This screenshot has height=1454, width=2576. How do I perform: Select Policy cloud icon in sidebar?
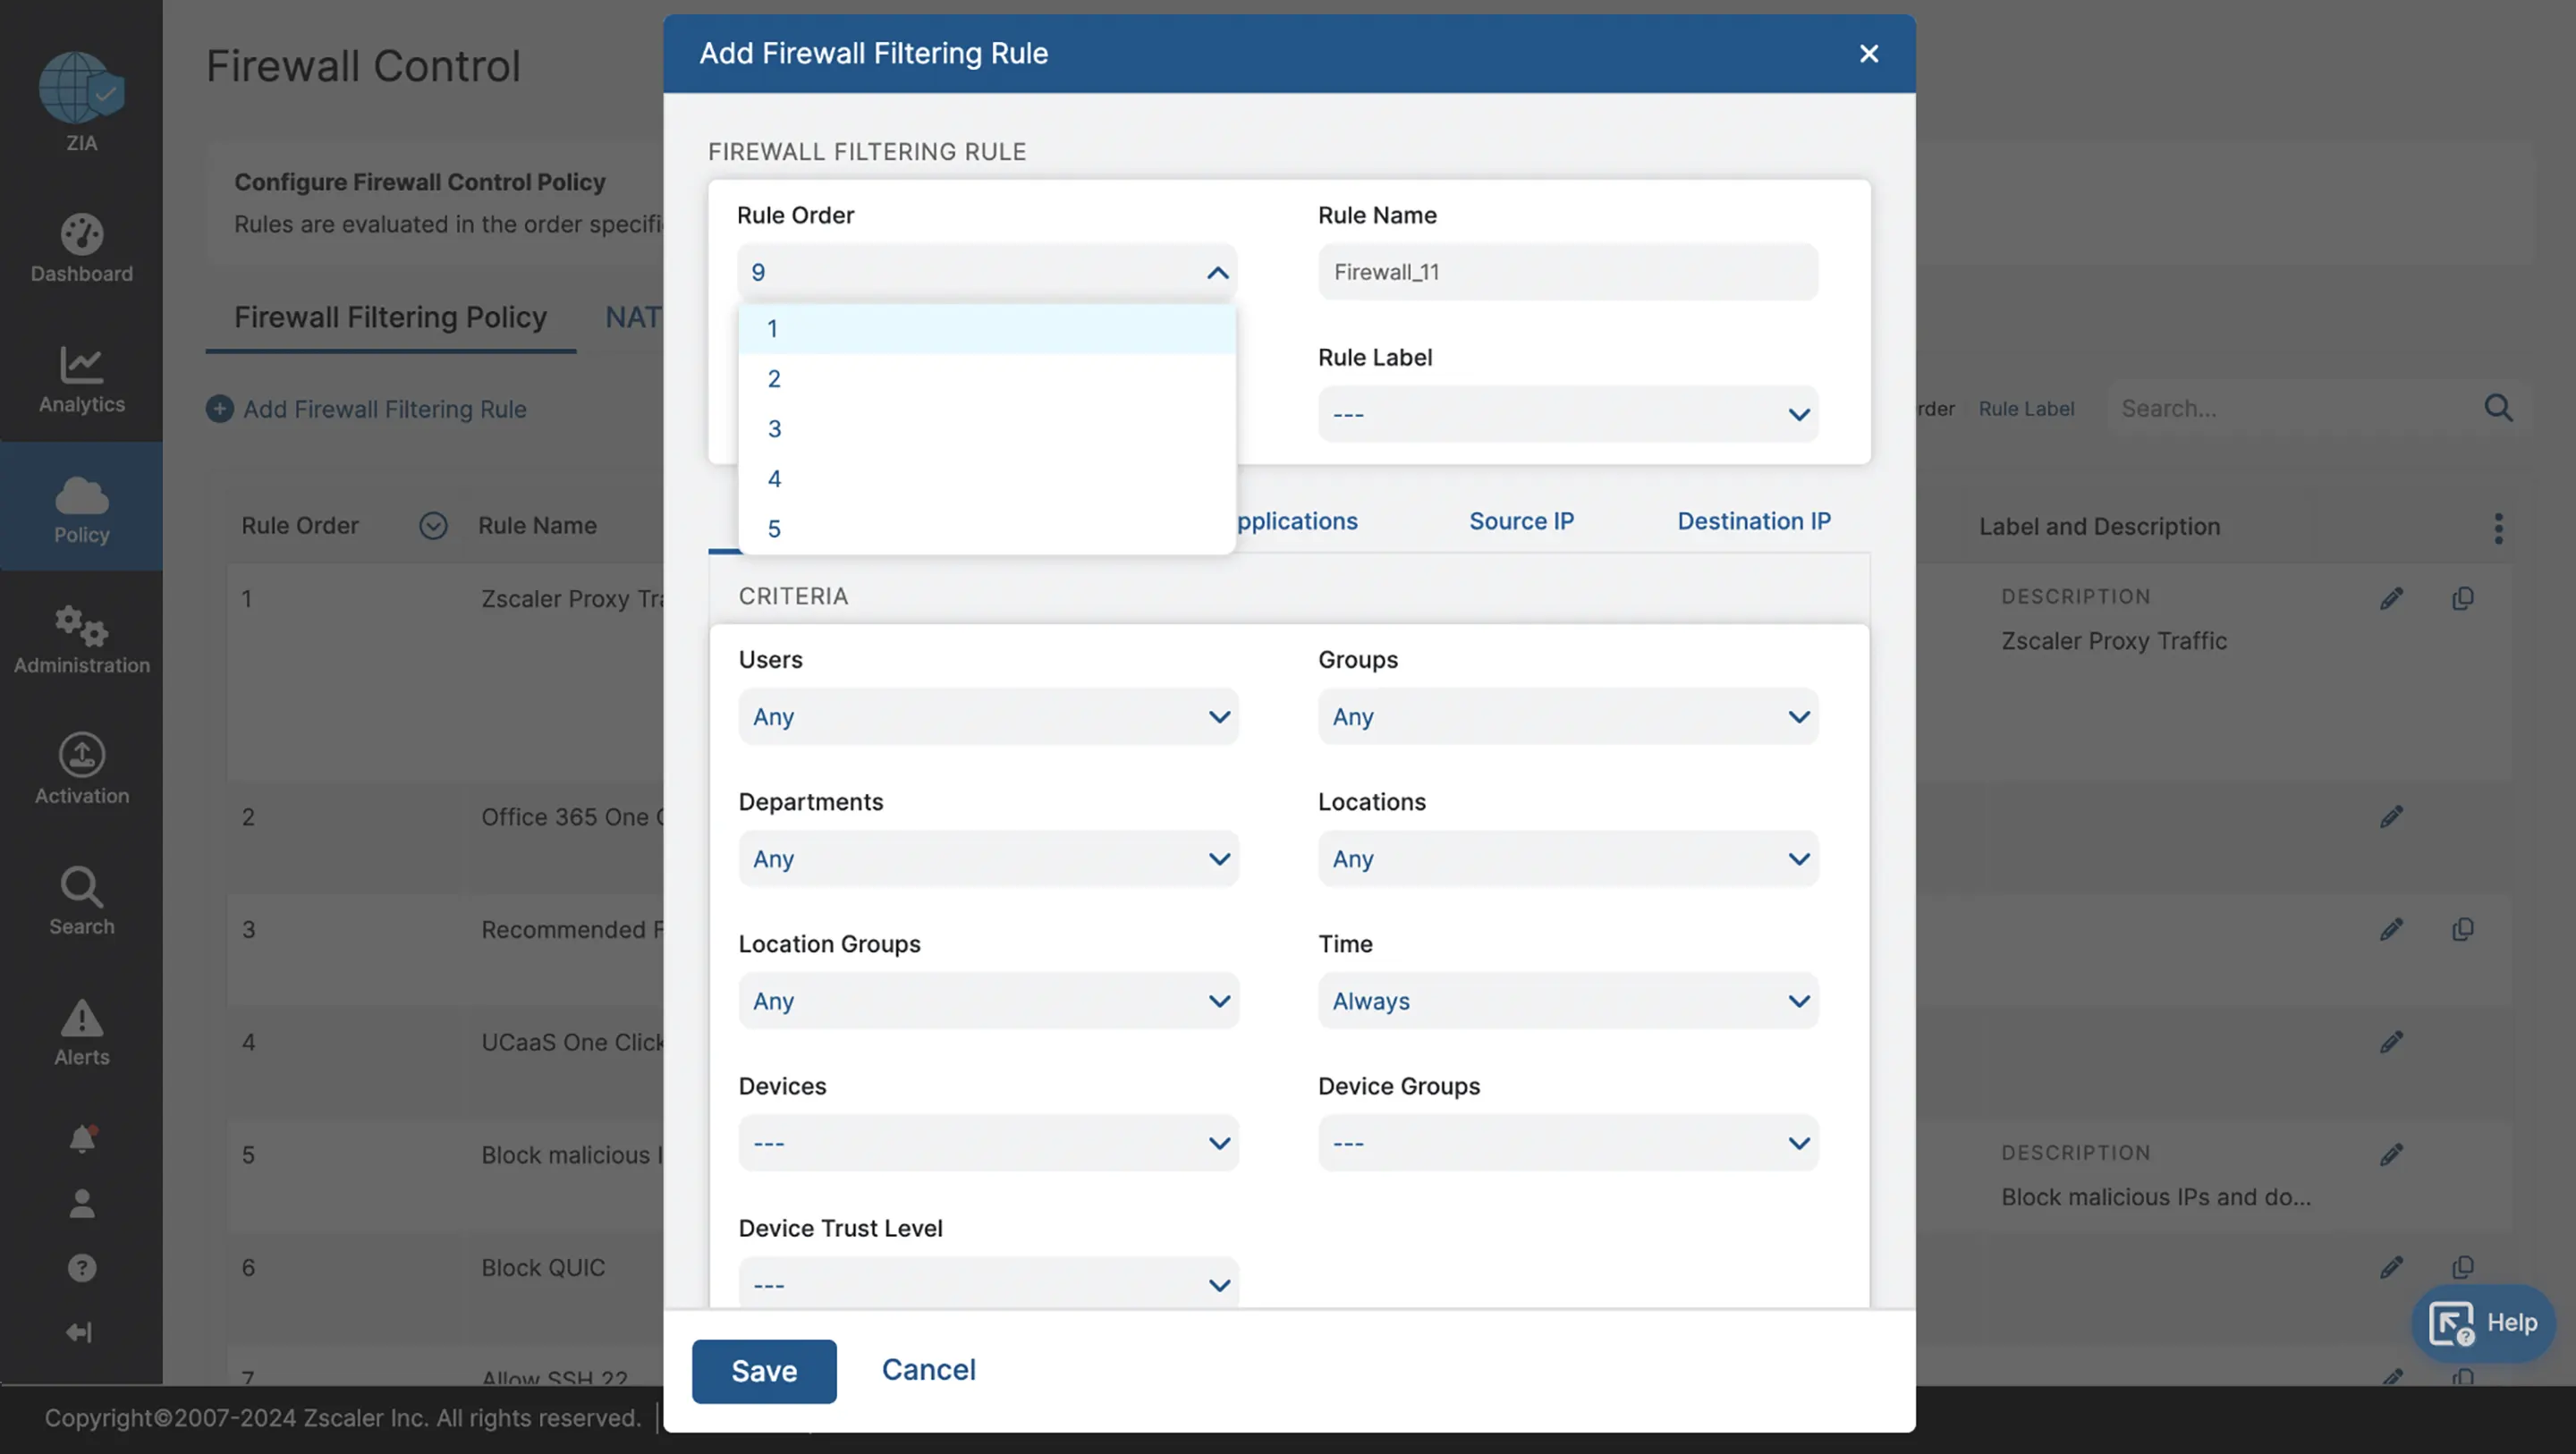81,508
